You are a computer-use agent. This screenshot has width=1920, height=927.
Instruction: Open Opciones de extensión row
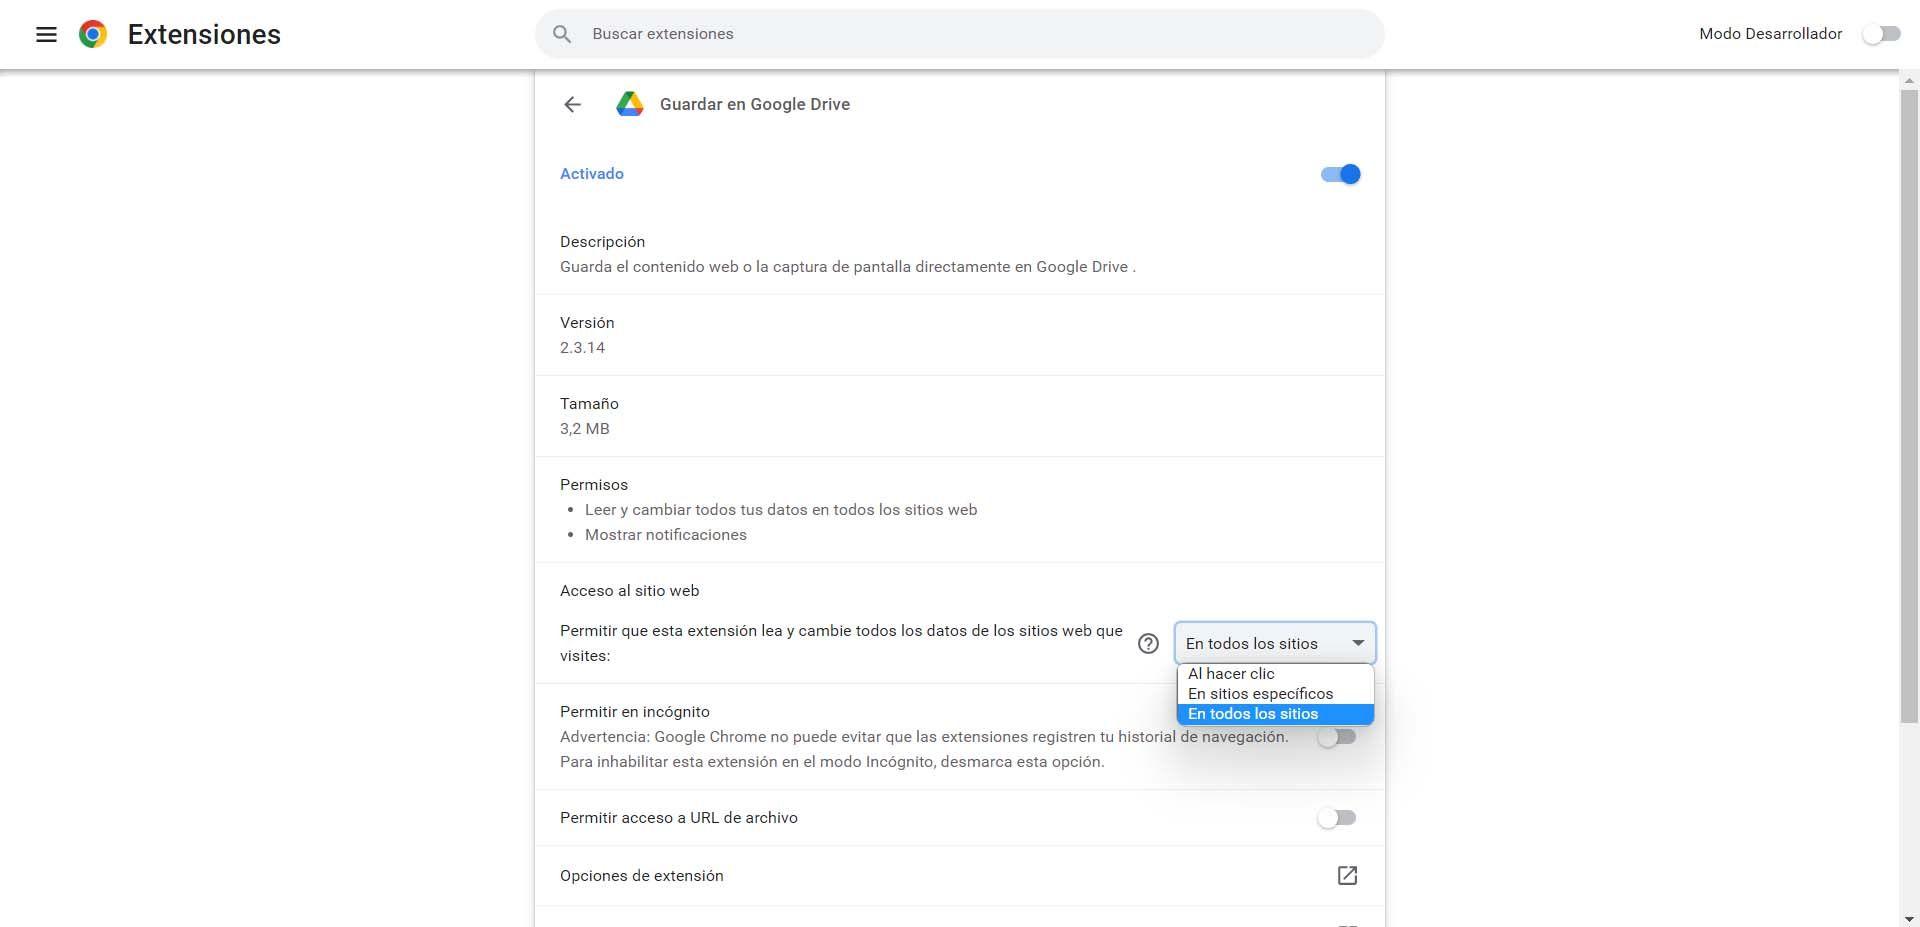coord(642,875)
